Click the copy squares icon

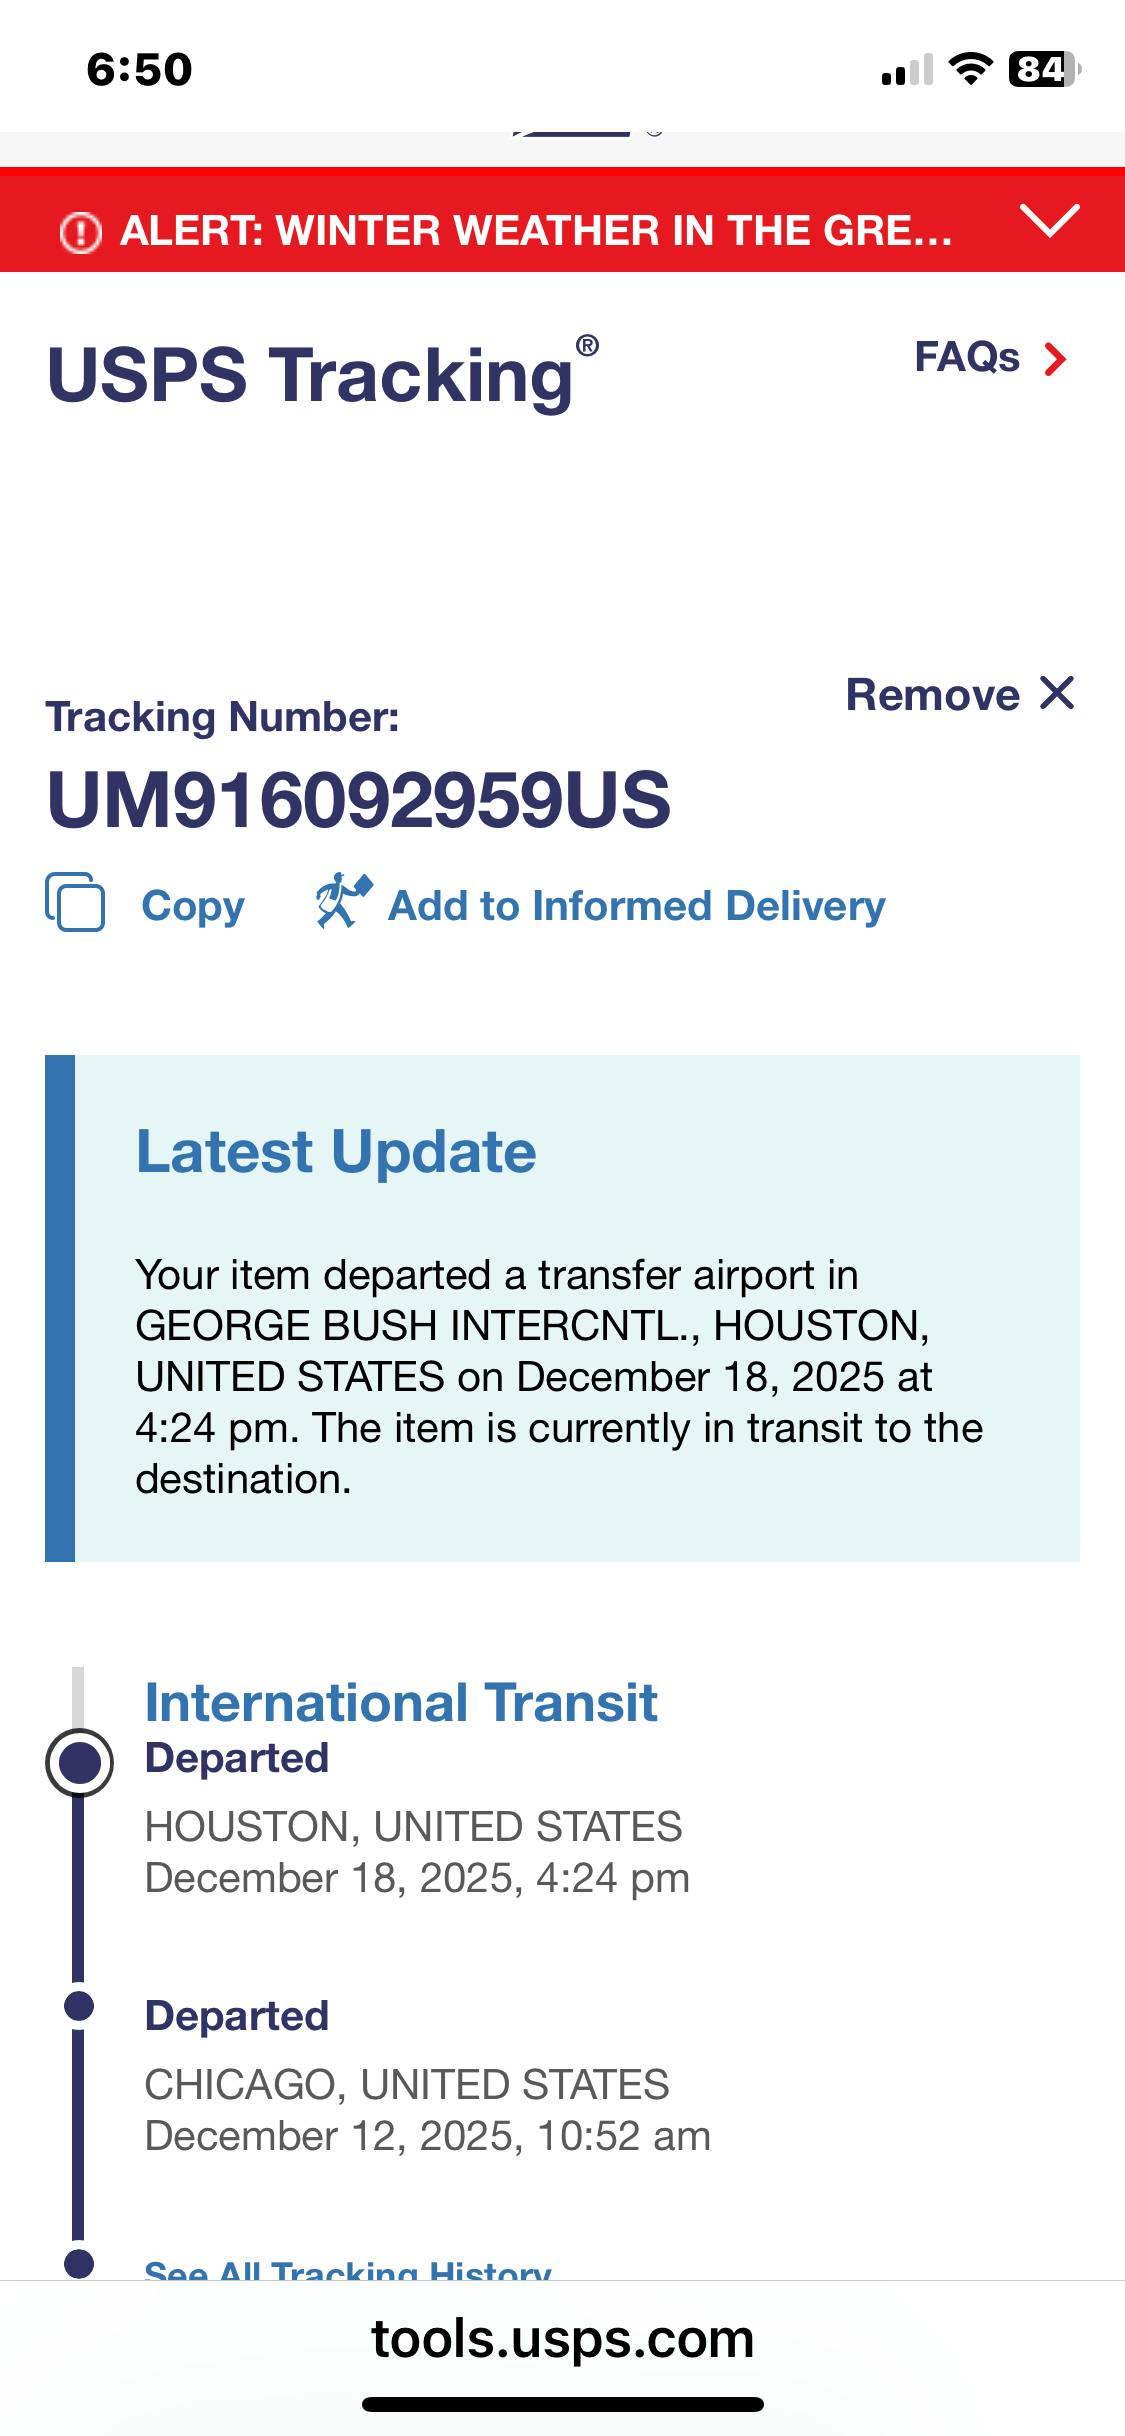coord(75,903)
